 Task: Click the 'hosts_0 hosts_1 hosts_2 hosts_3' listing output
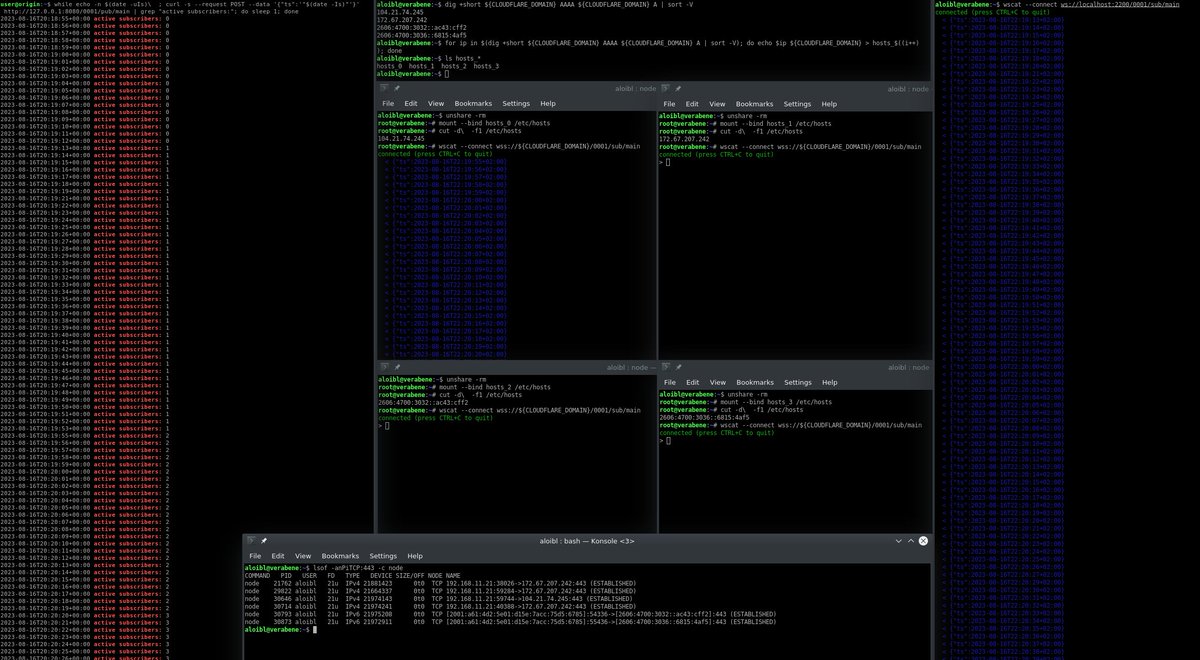[437, 66]
